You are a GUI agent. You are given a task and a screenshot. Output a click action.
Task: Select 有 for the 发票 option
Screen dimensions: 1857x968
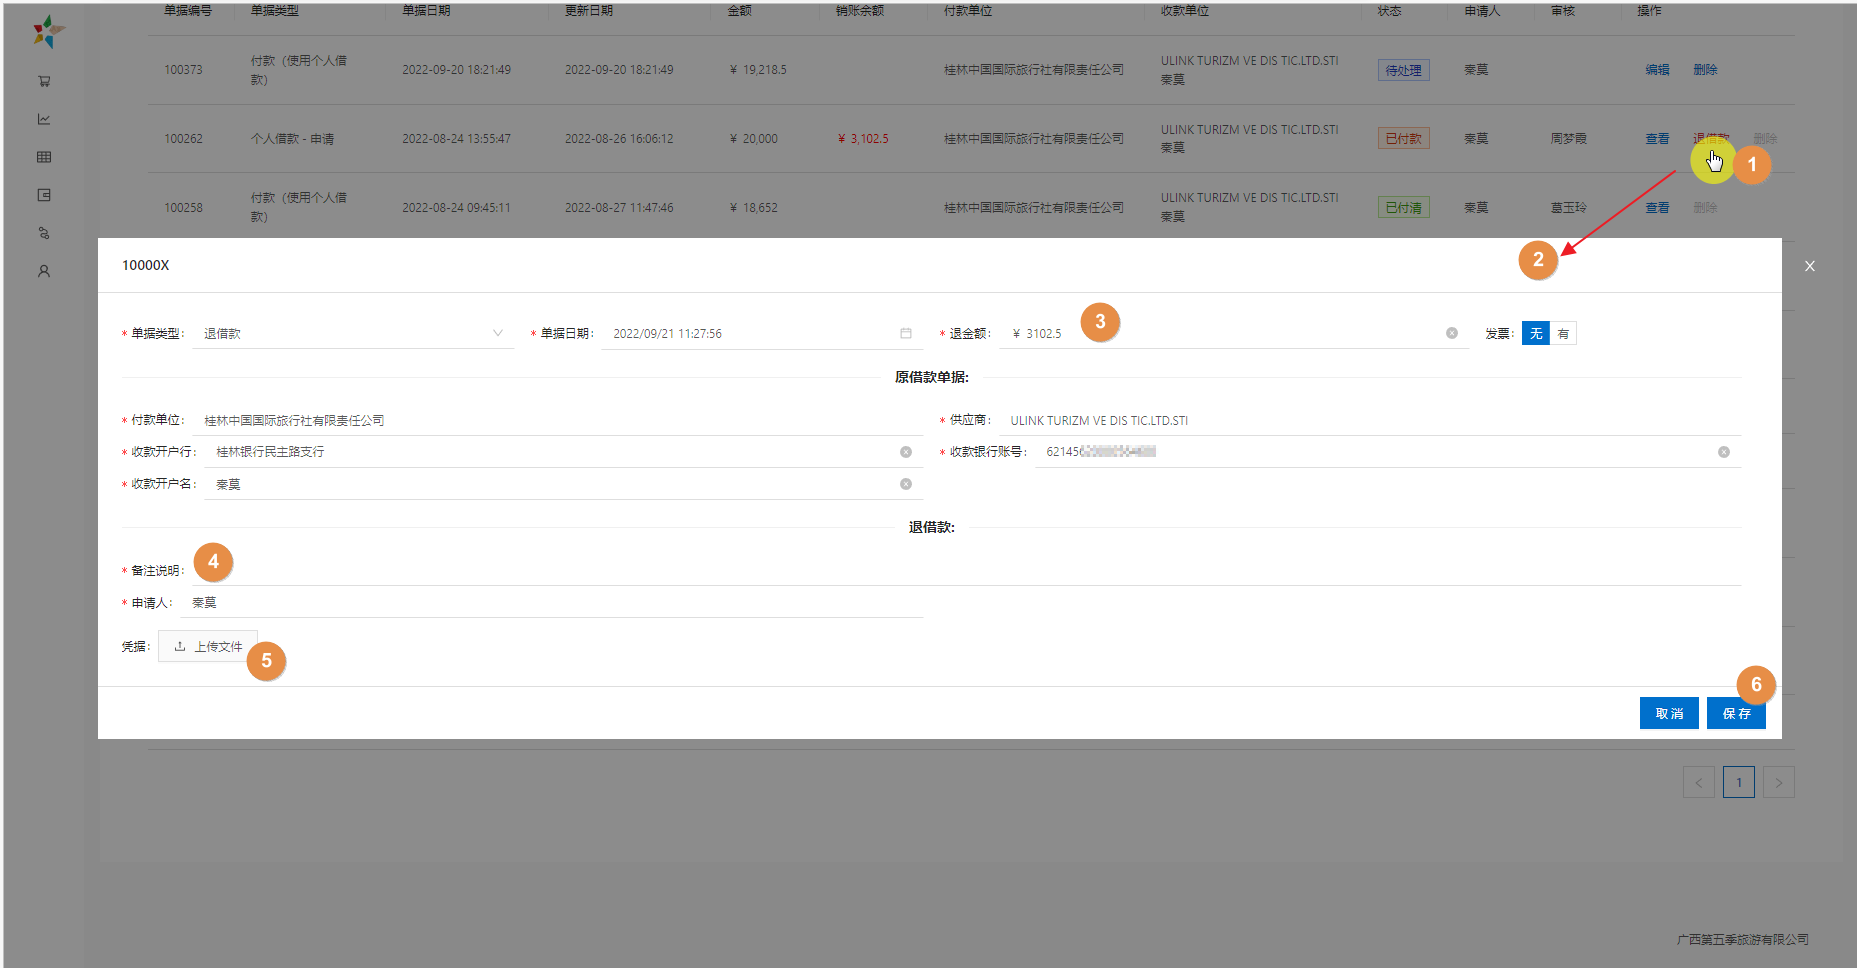coord(1563,334)
